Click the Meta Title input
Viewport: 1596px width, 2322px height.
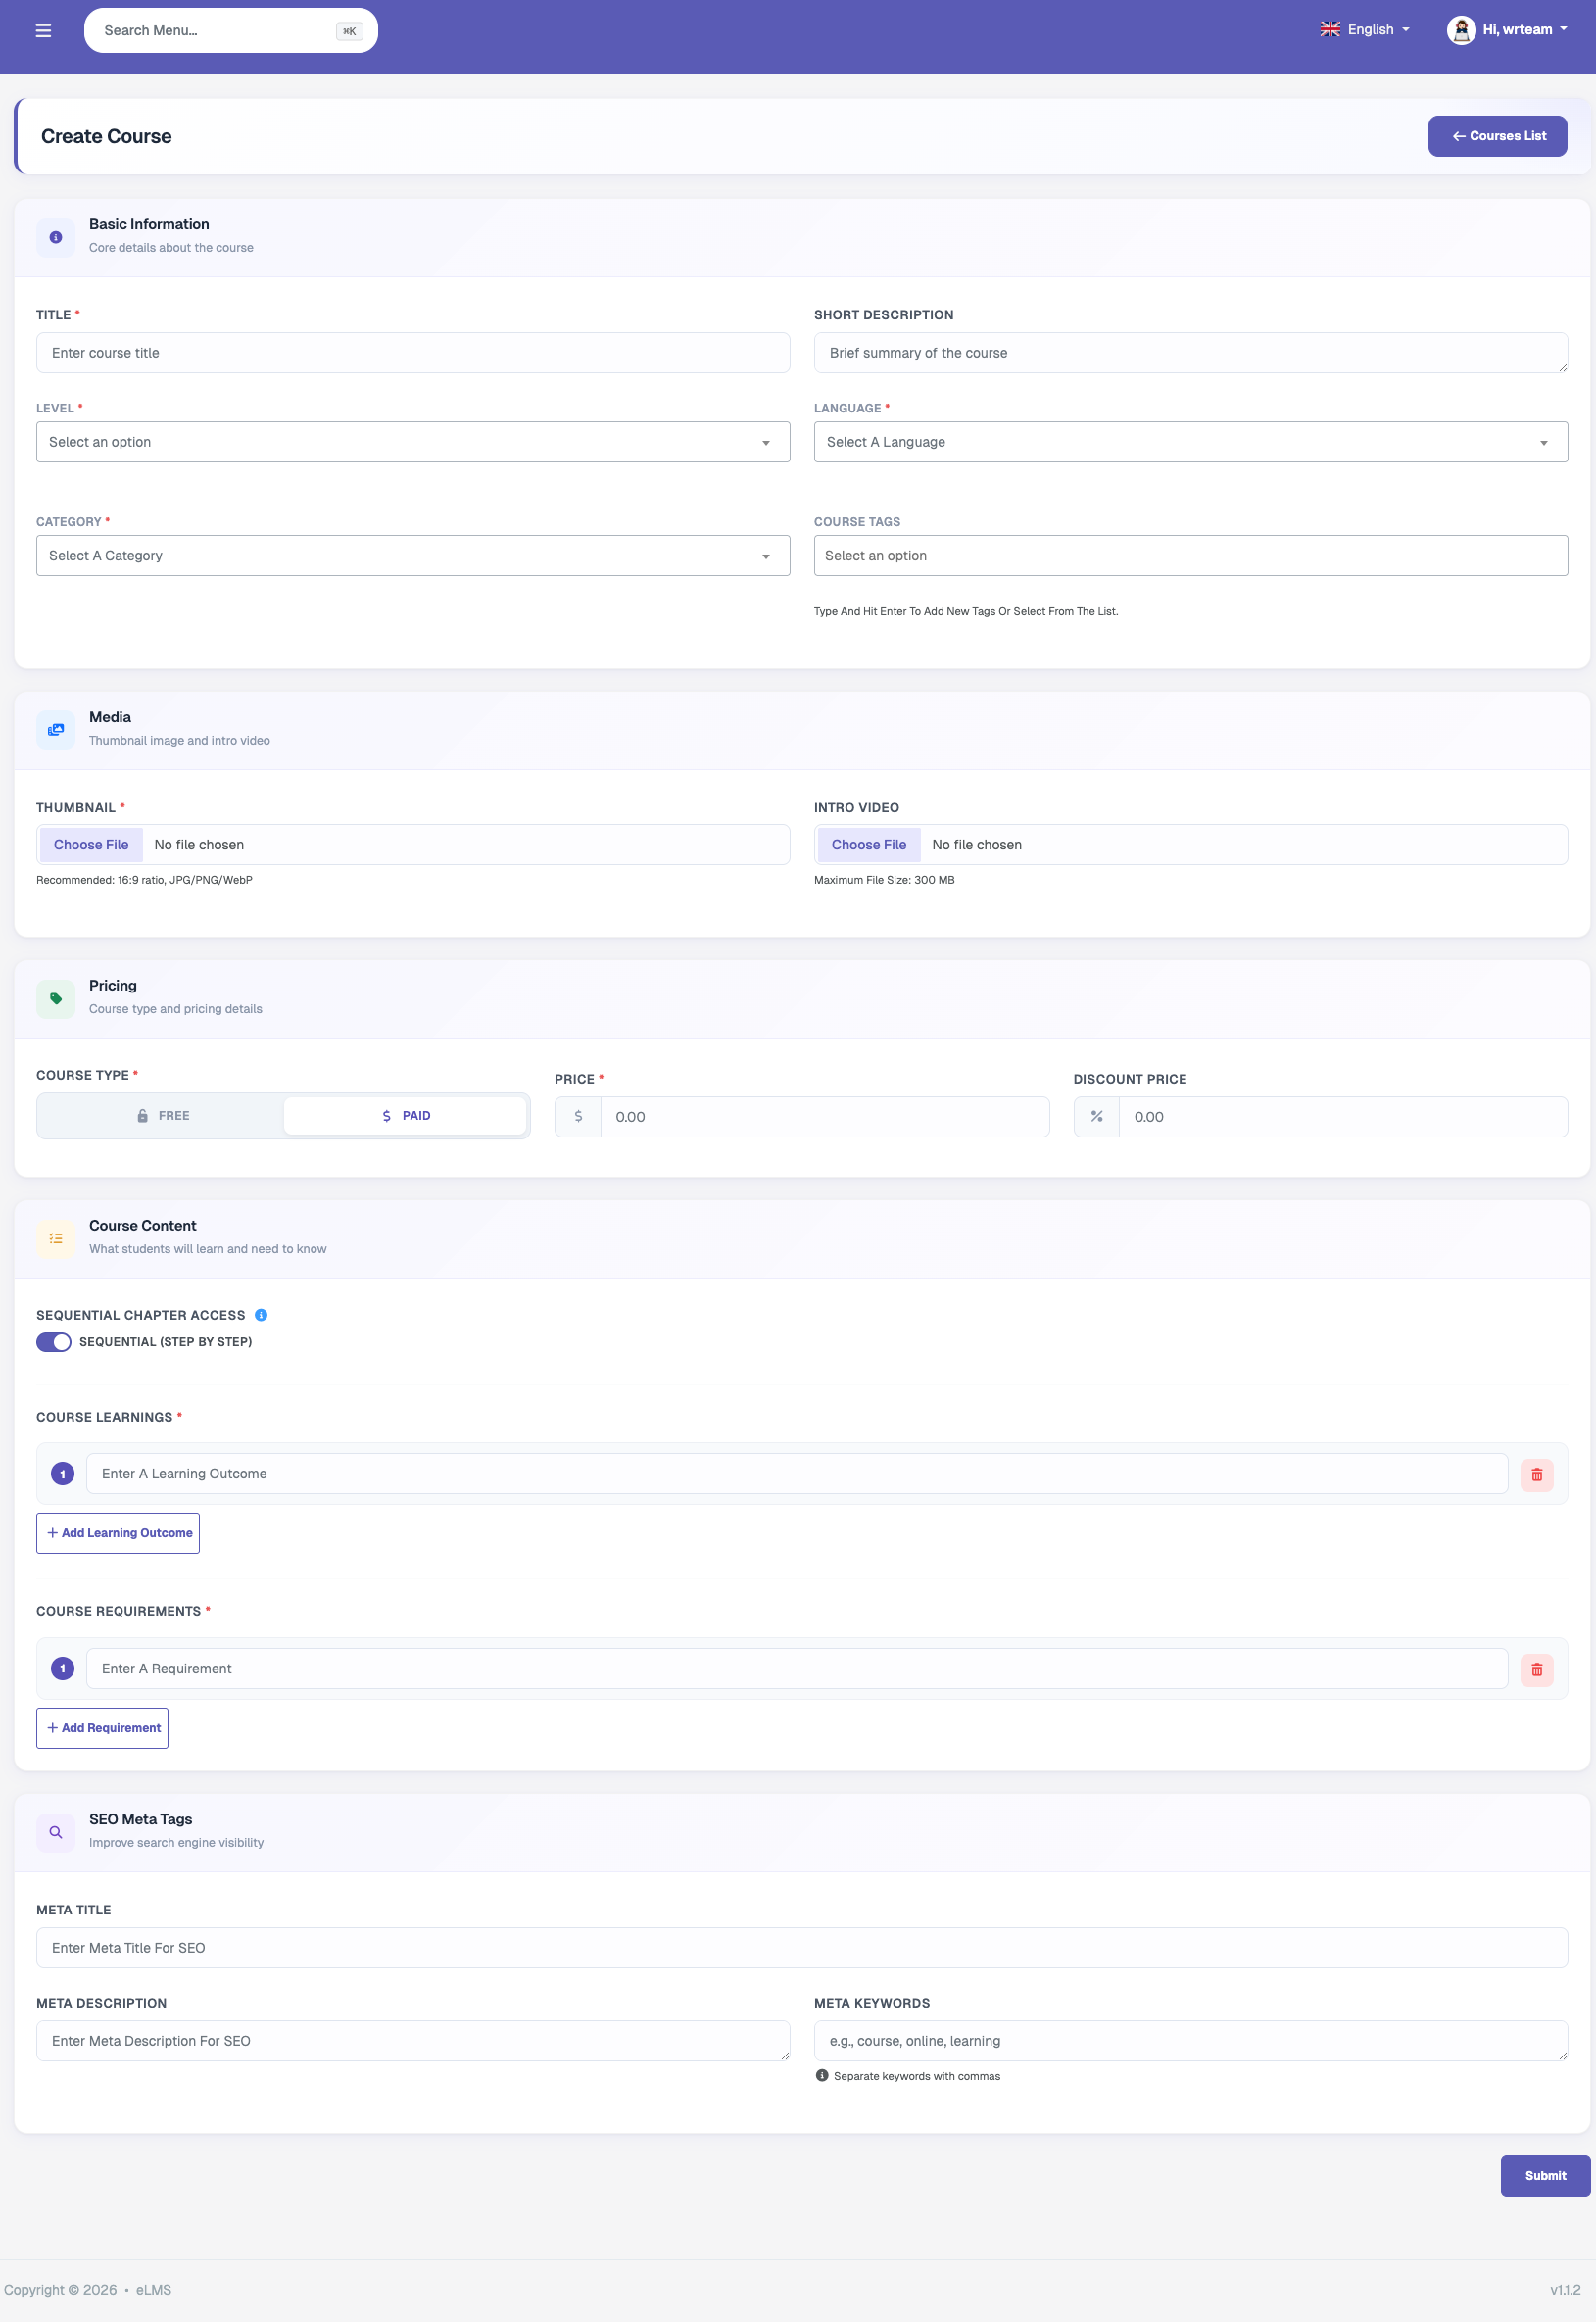802,1948
